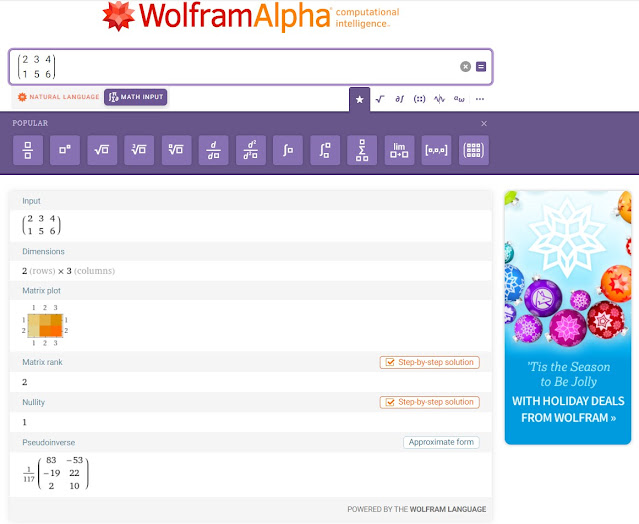Image resolution: width=639 pixels, height=524 pixels.
Task: Show Approximate form of Pseudoinverse
Action: (441, 442)
